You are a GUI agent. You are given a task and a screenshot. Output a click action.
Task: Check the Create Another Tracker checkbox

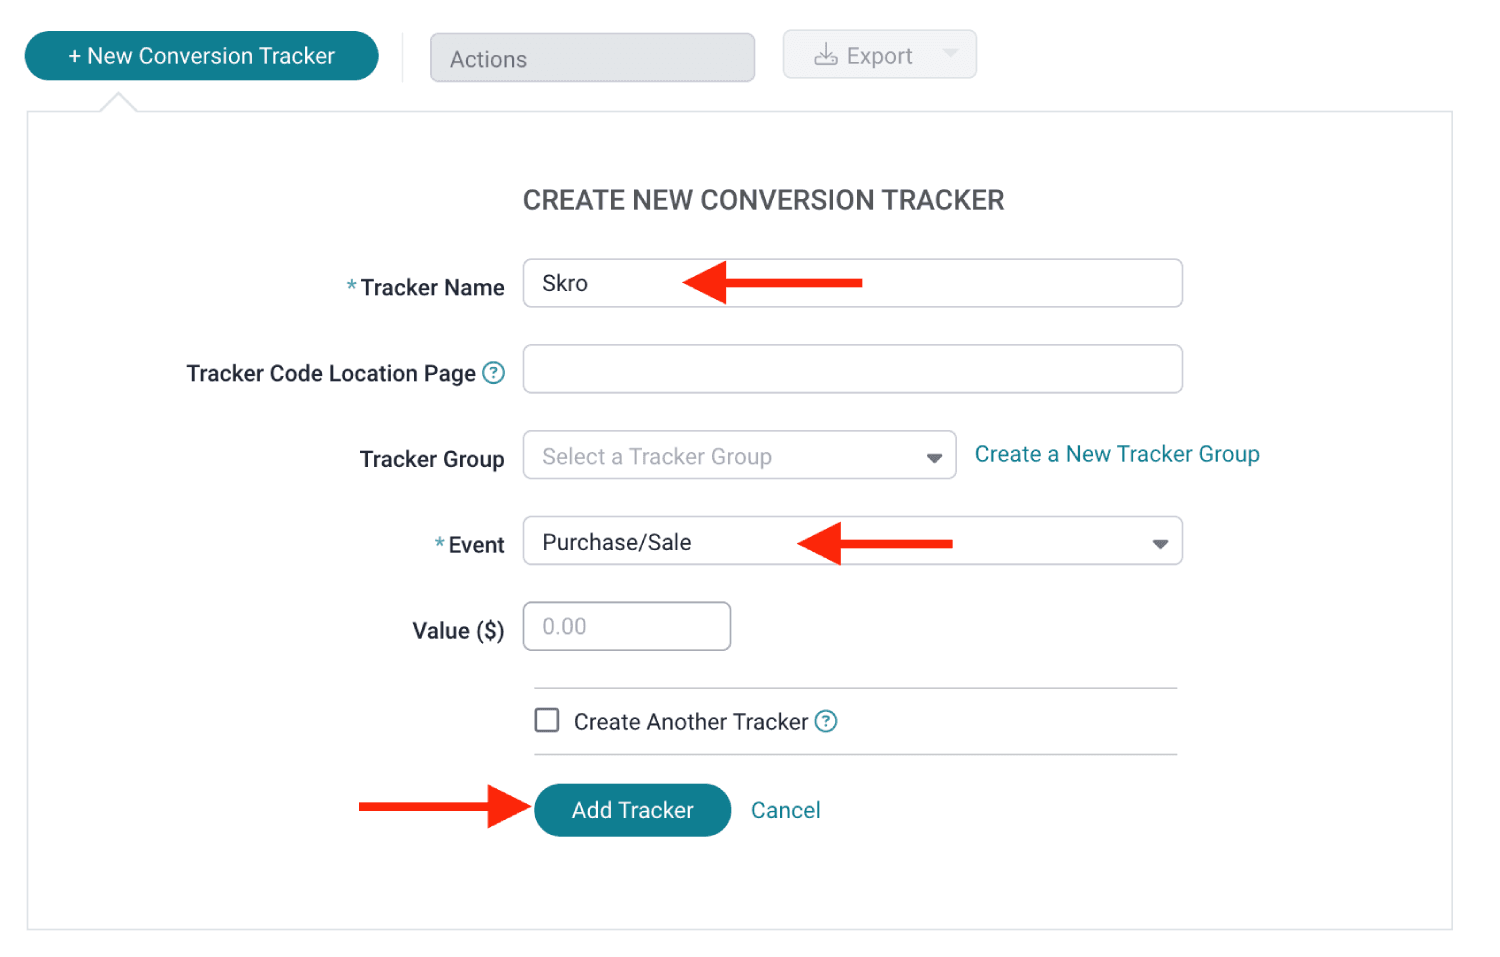(x=547, y=720)
